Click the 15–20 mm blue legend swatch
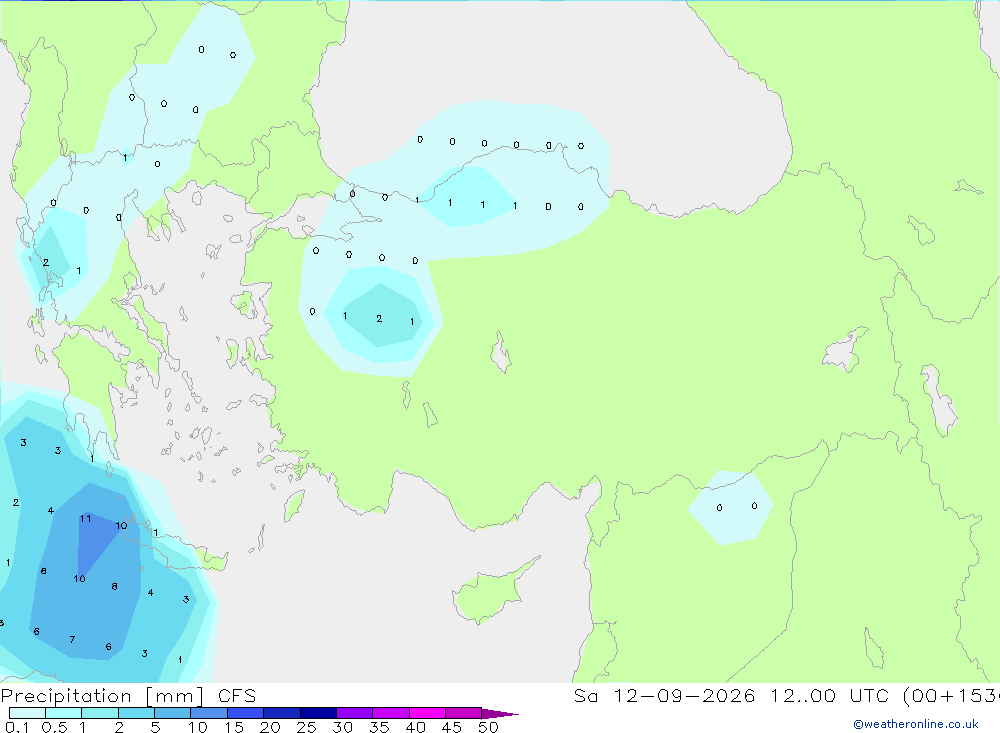The image size is (1000, 733). [245, 713]
